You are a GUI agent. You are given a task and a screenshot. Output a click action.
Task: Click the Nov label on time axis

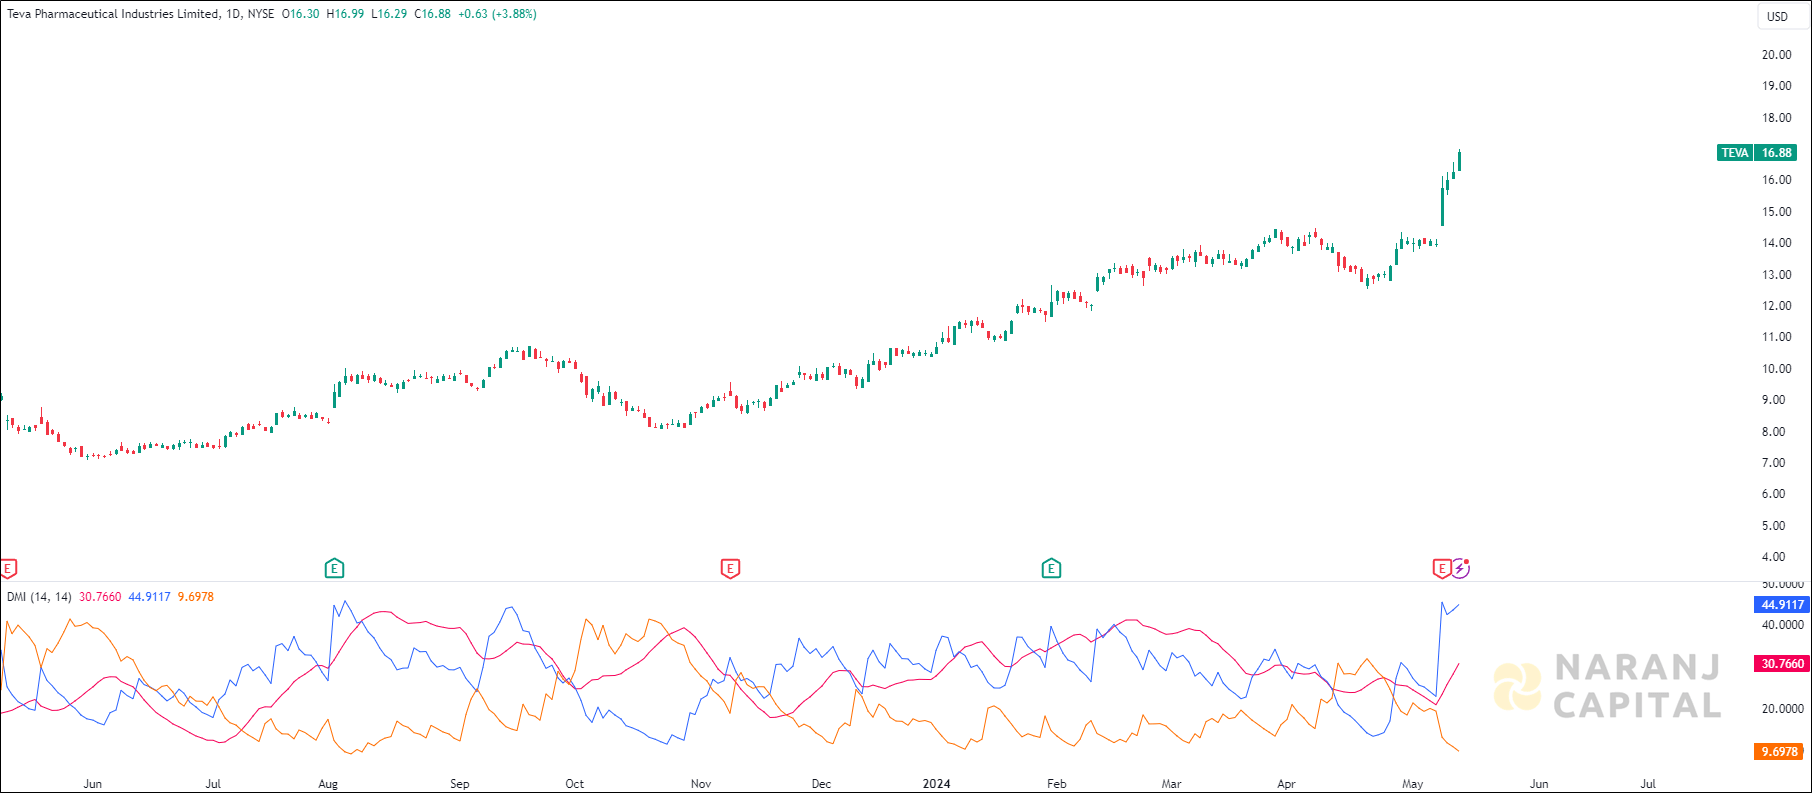[x=701, y=784]
